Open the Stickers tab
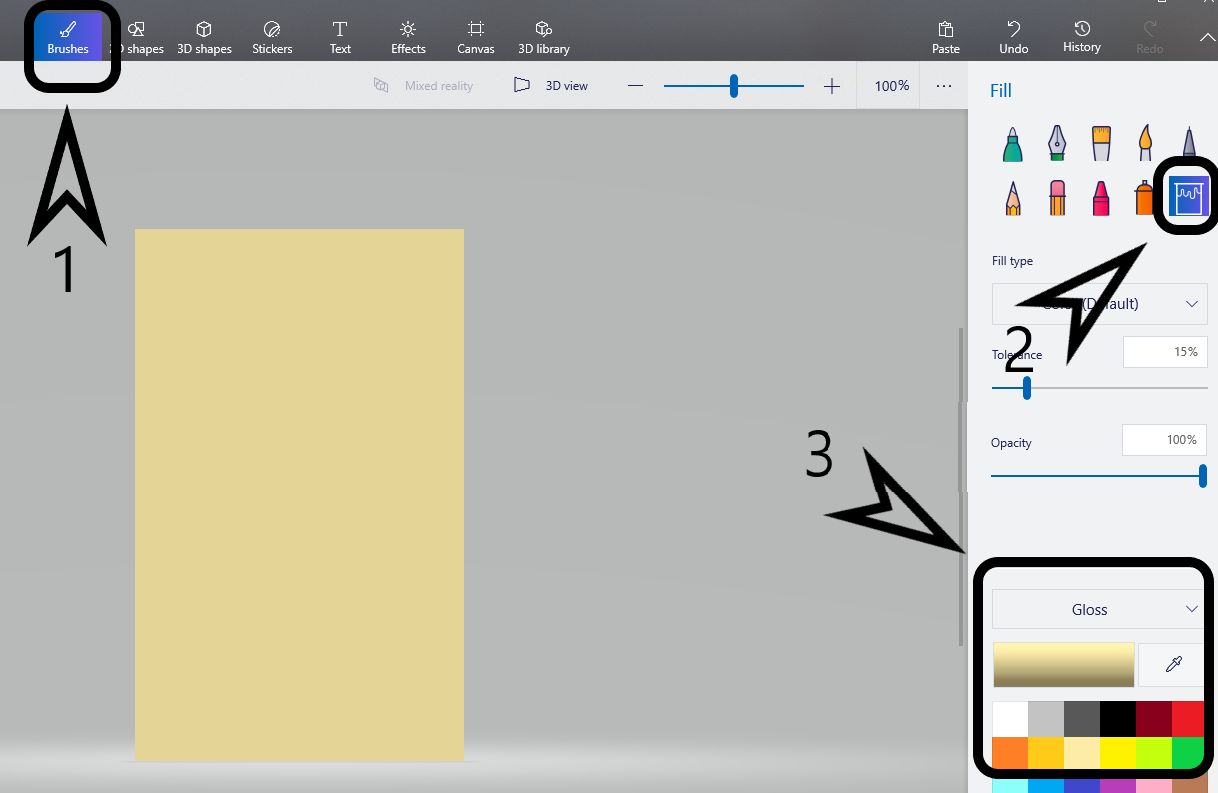1218x793 pixels. pyautogui.click(x=272, y=37)
